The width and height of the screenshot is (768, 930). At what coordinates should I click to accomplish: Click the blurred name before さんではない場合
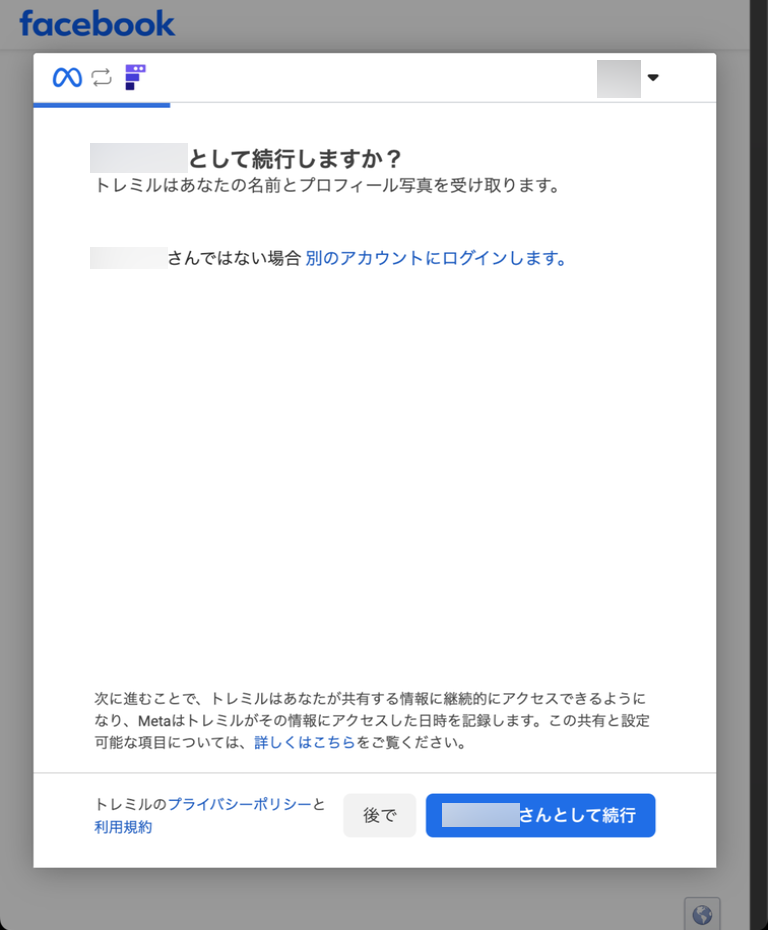click(128, 258)
